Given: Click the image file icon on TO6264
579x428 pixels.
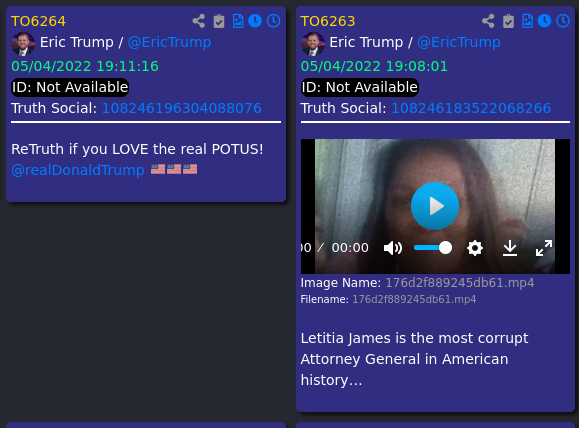Looking at the screenshot, I should (x=238, y=21).
